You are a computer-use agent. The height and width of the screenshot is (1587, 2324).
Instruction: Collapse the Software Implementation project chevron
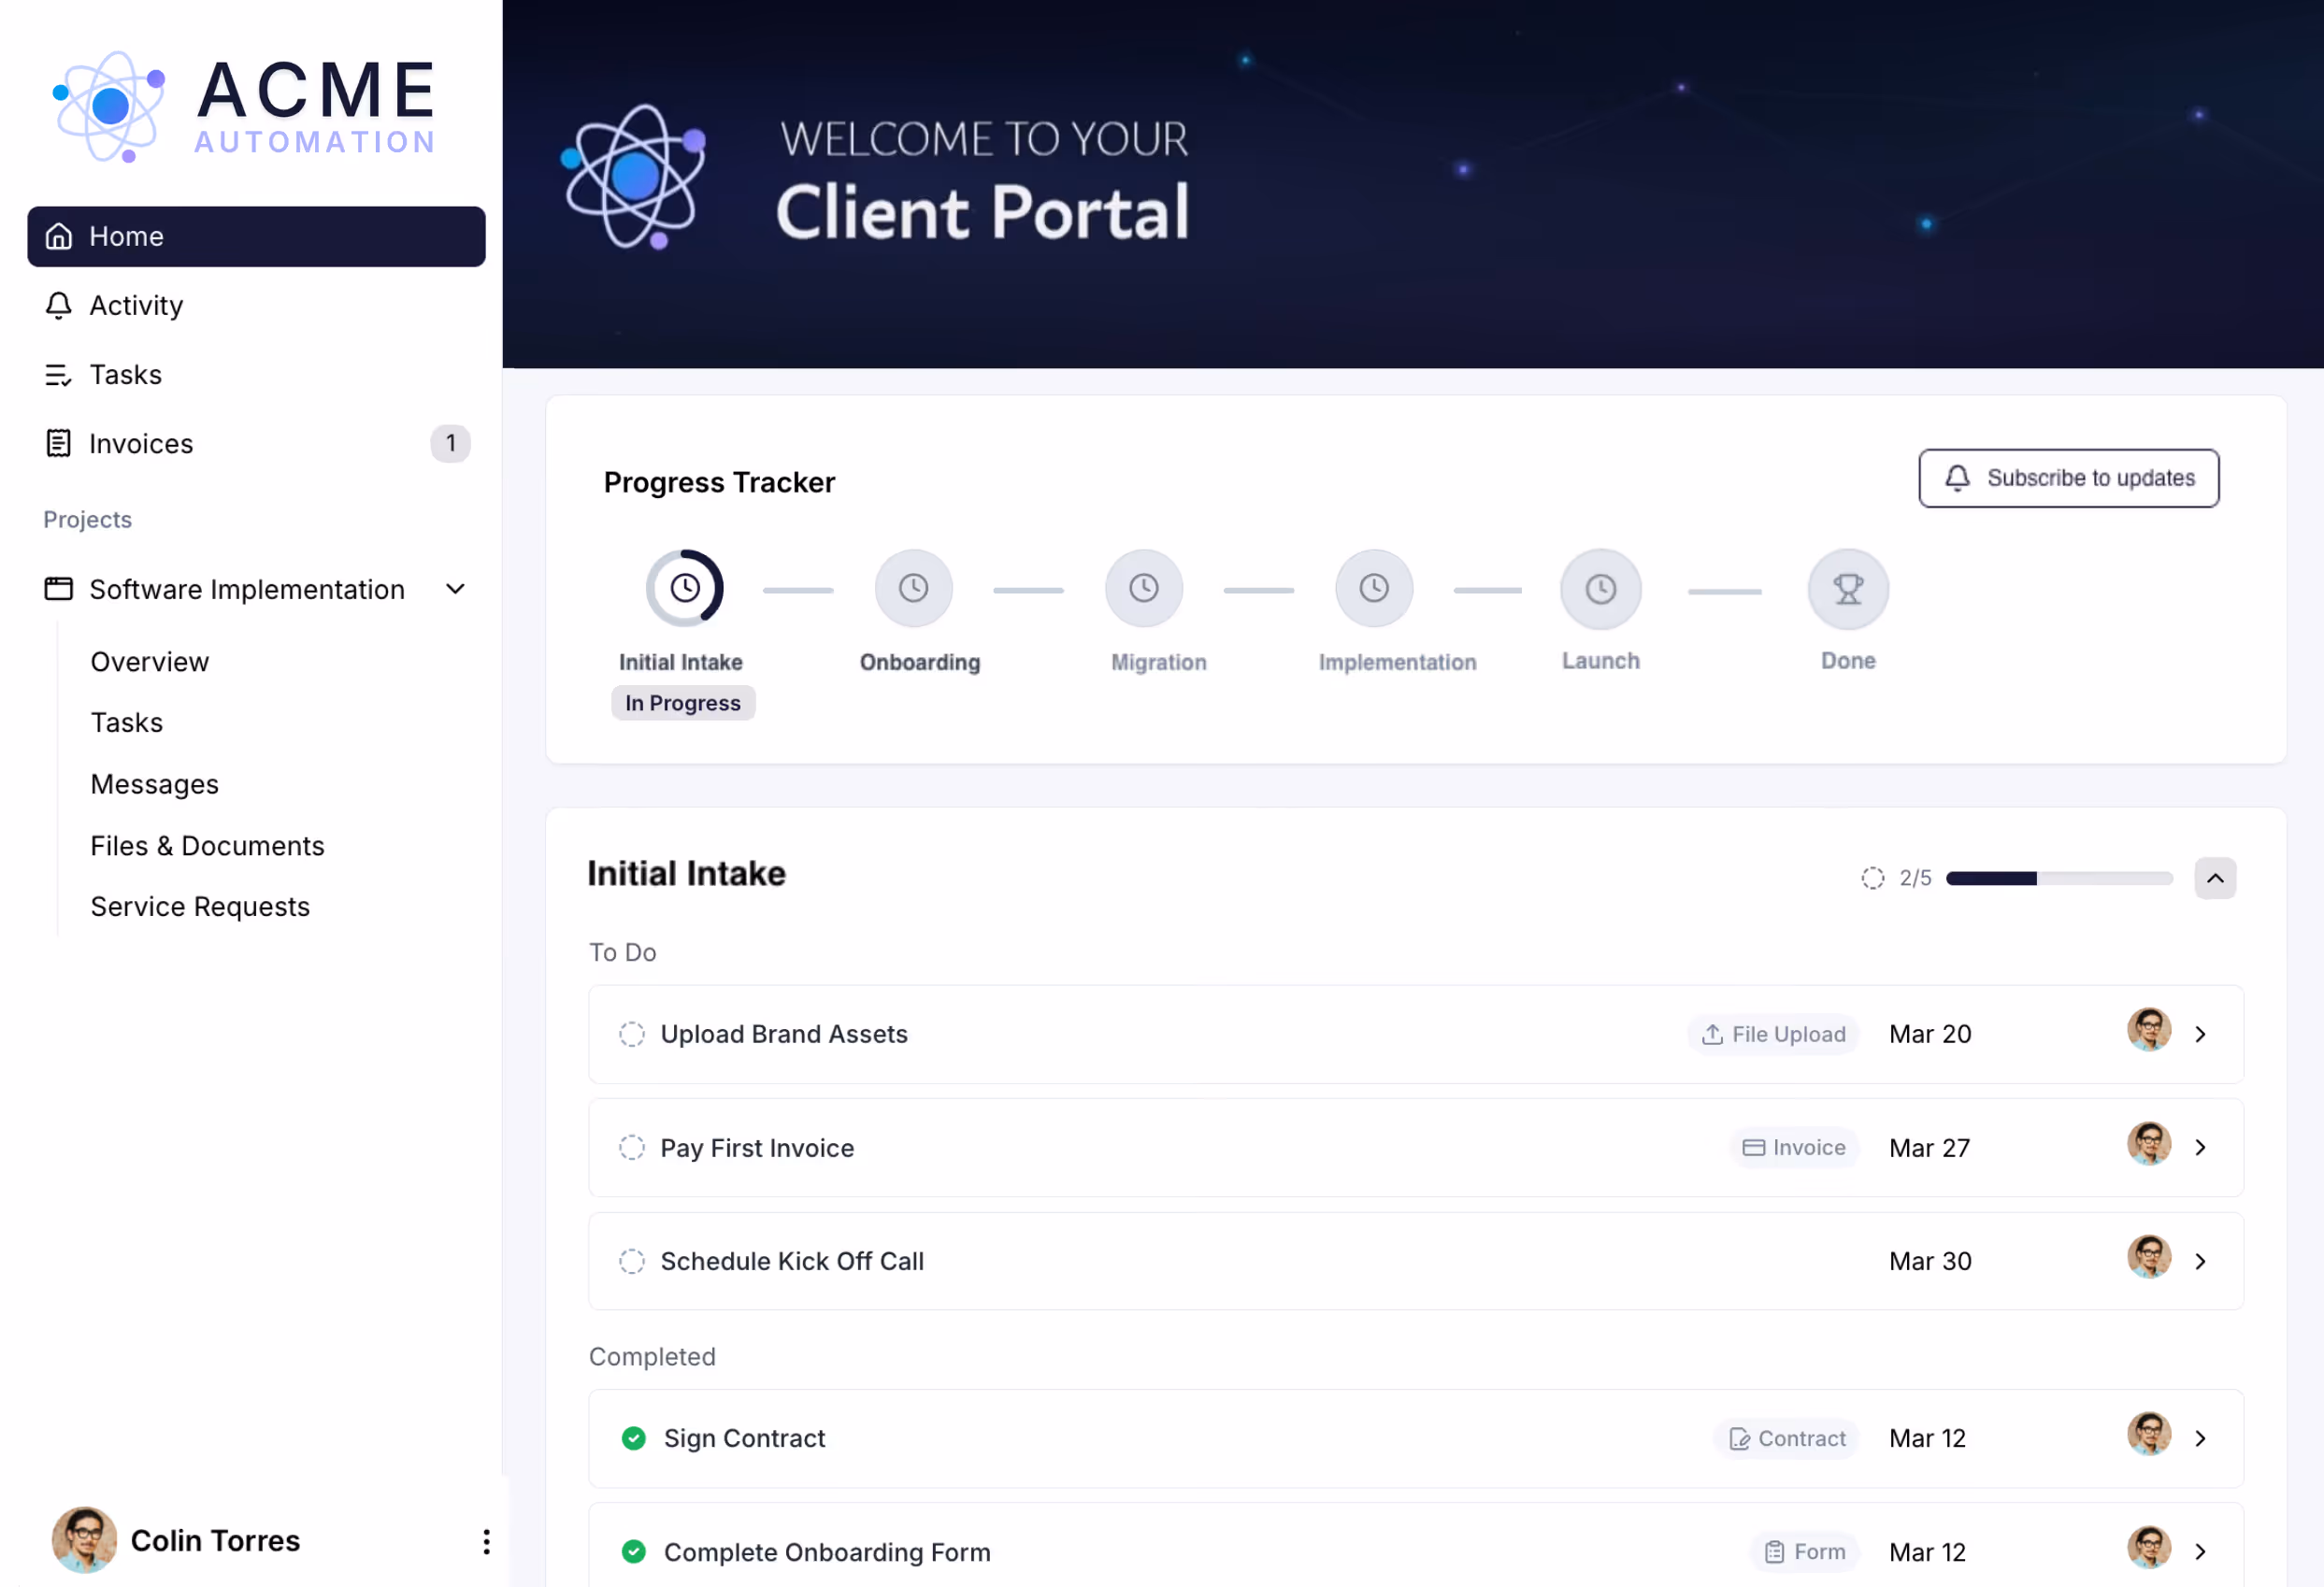[455, 589]
